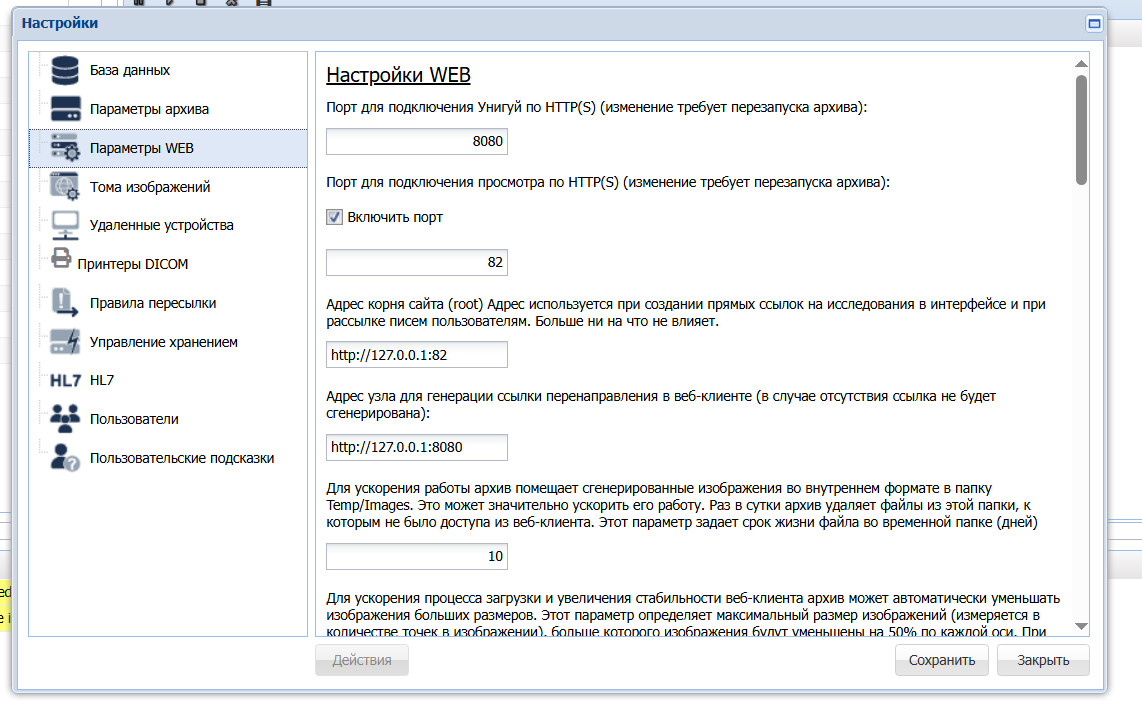The width and height of the screenshot is (1142, 709).
Task: Toggle the Включить порт checkbox
Action: [334, 217]
